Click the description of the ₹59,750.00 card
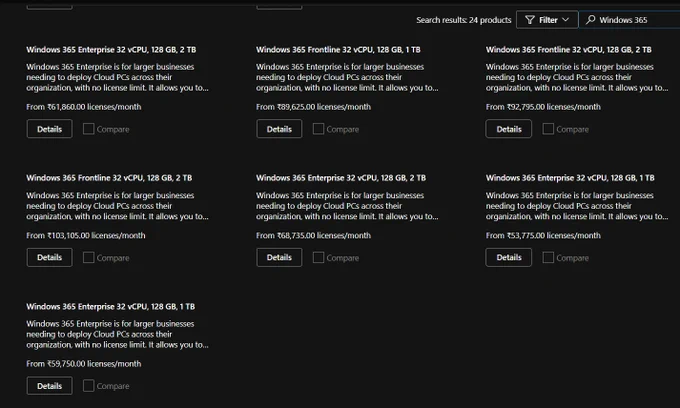Viewport: 680px width, 408px height. pos(117,334)
